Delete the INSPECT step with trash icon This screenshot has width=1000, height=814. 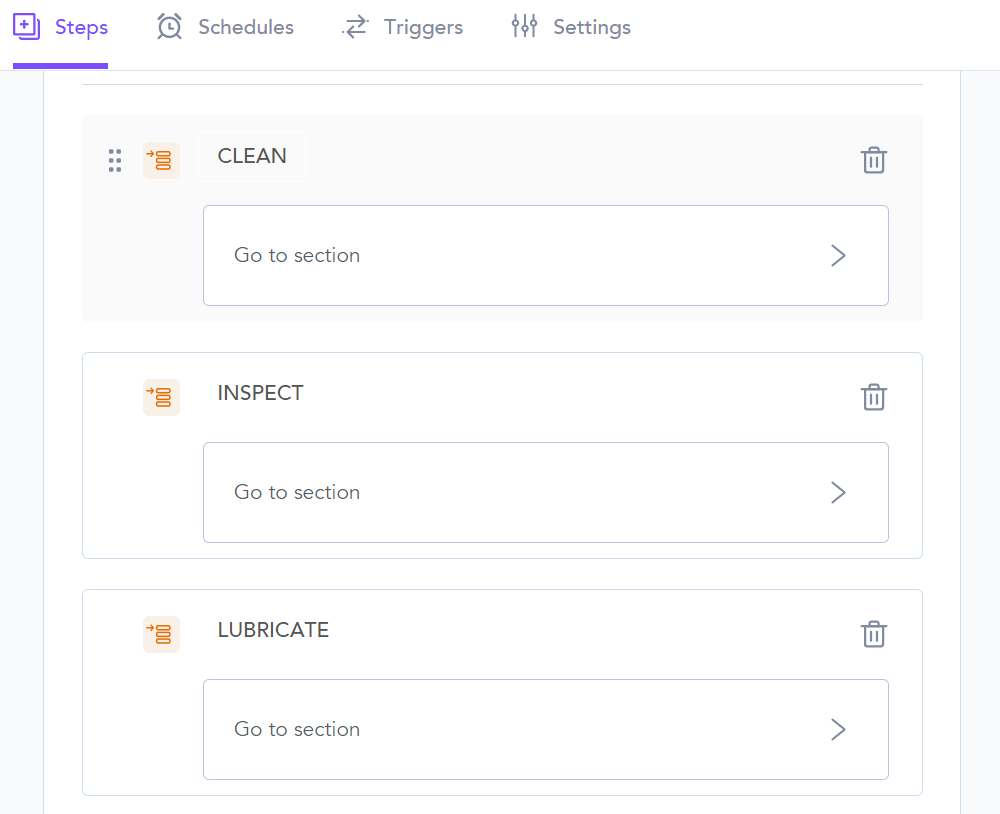coord(874,397)
